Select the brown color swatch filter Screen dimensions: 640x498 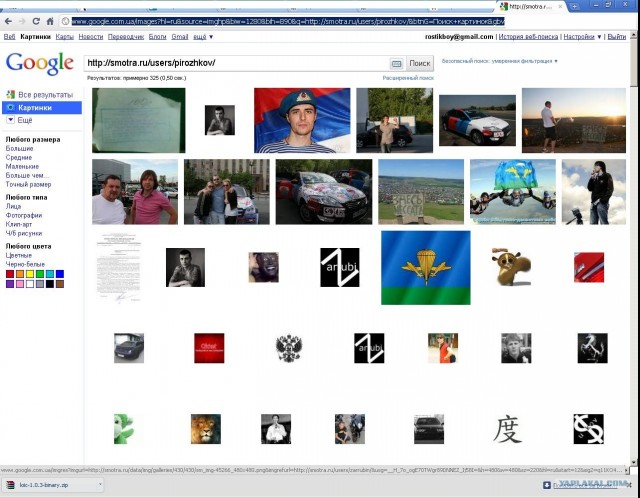[60, 284]
